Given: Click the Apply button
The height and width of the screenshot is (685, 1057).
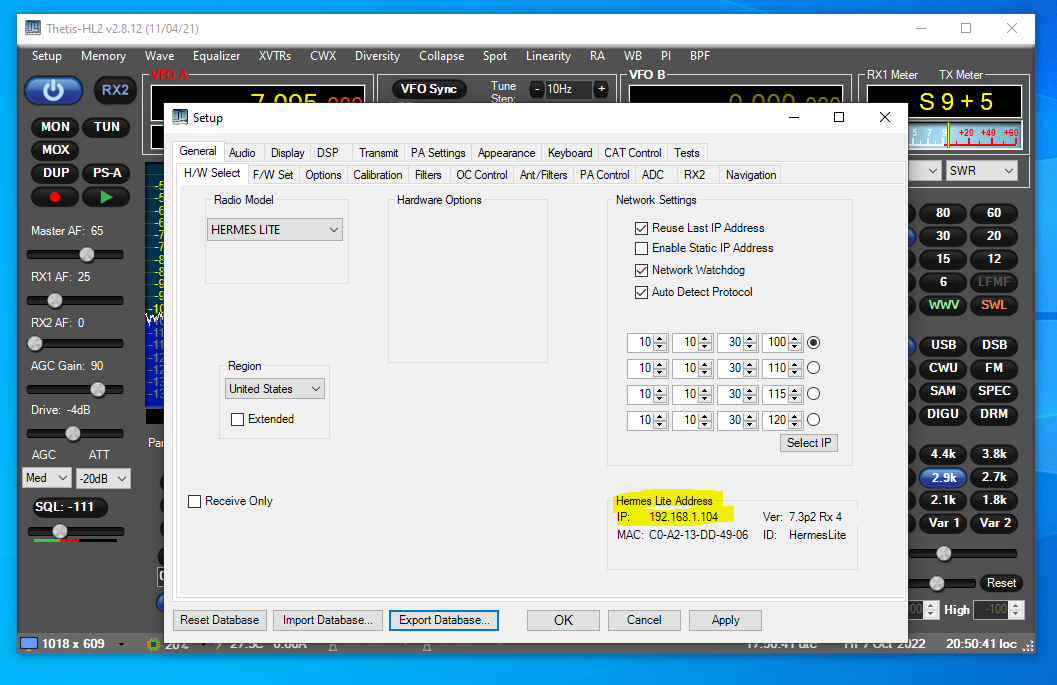Looking at the screenshot, I should (x=725, y=620).
